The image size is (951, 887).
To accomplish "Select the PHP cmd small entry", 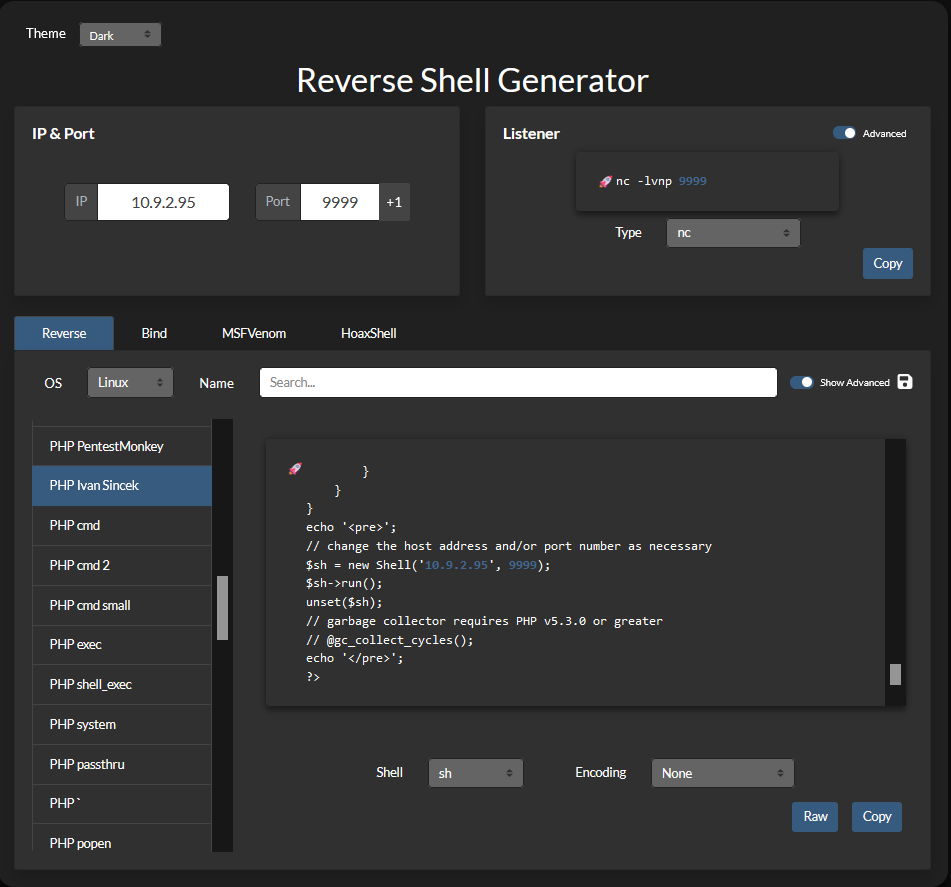I will click(122, 605).
